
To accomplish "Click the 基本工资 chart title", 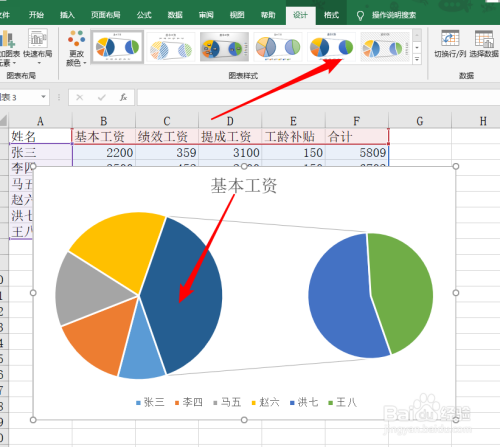I will (244, 185).
